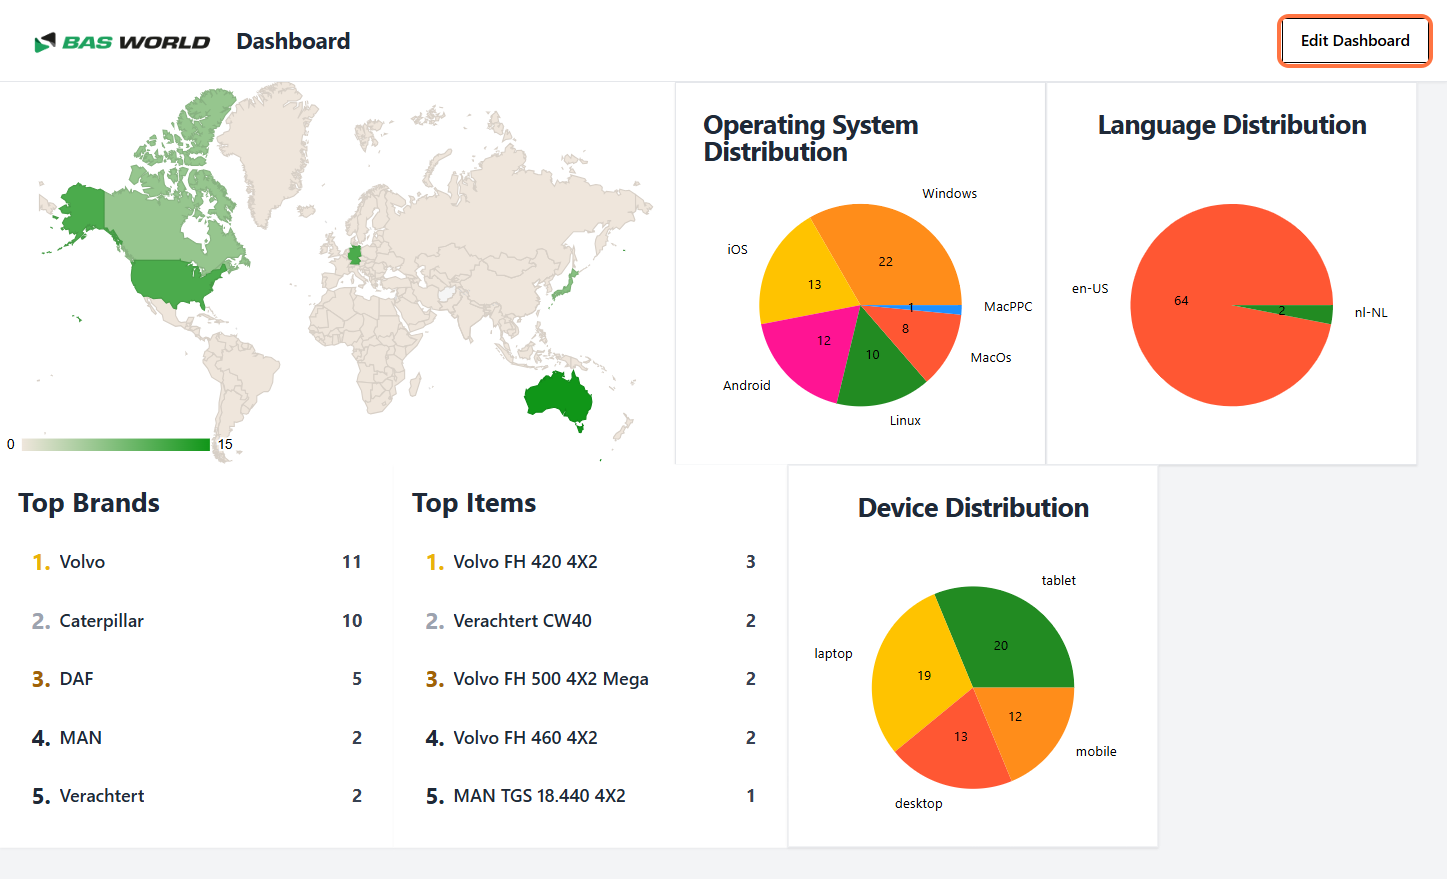The image size is (1447, 879).
Task: Click Alaska on the world map
Action: tap(82, 210)
